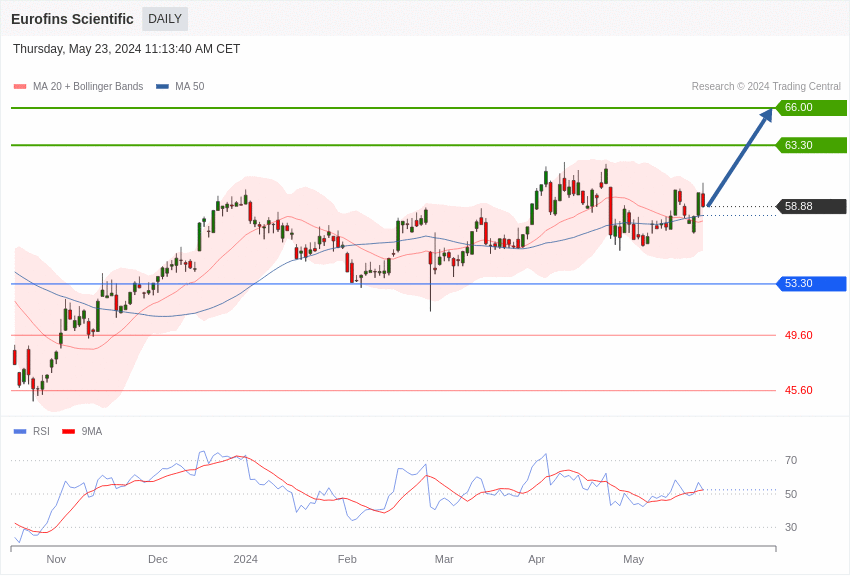Click the 2024 label on time axis
This screenshot has height=576, width=850.
(246, 559)
